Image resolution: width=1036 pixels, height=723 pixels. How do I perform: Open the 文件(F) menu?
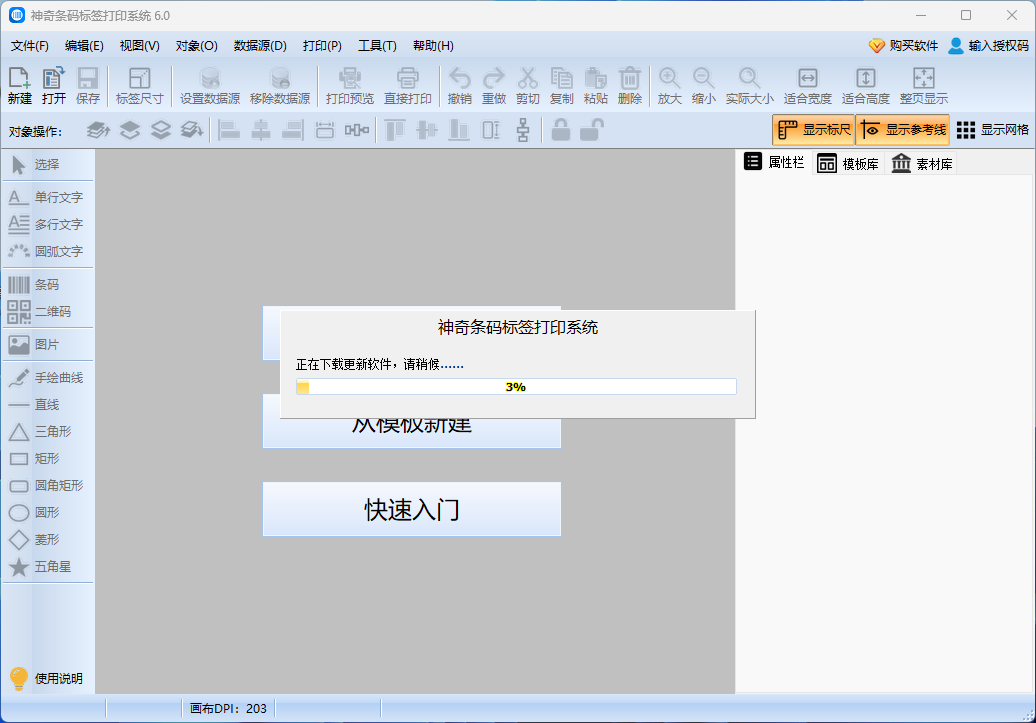tap(30, 46)
